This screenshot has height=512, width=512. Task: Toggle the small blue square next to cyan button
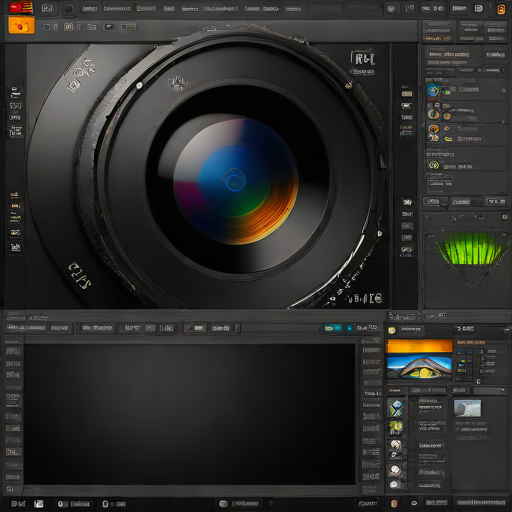click(349, 329)
